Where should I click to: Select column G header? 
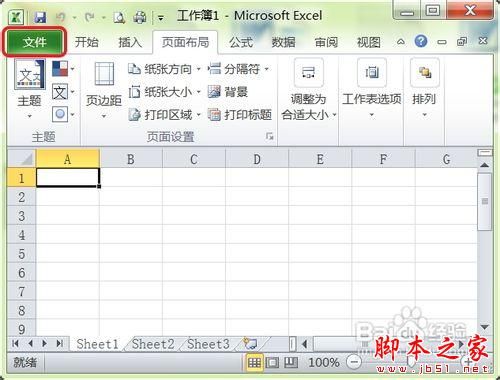(x=446, y=159)
